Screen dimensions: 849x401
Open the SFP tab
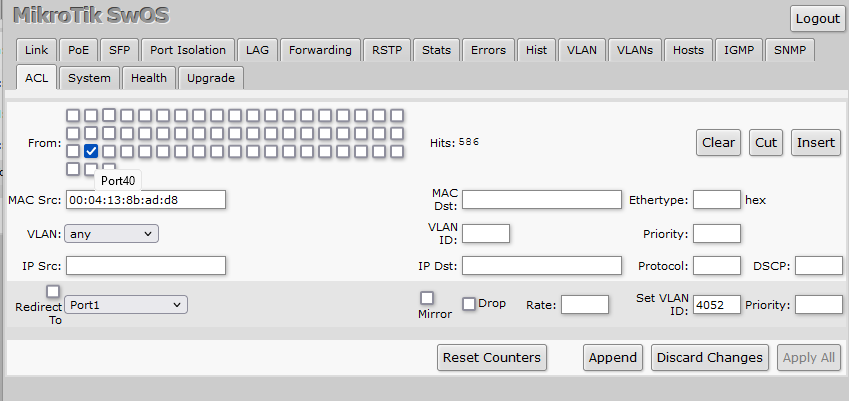120,50
